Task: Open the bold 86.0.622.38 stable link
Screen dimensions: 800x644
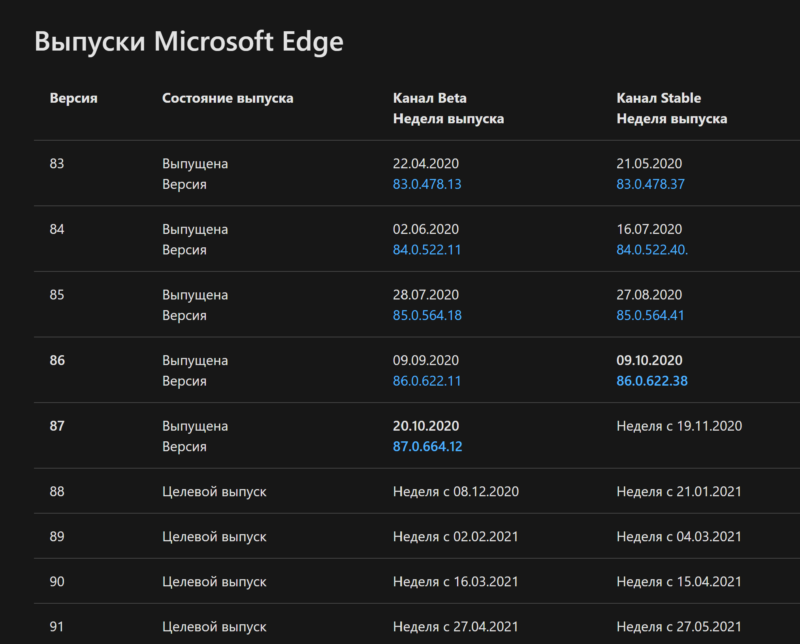Action: click(x=652, y=381)
